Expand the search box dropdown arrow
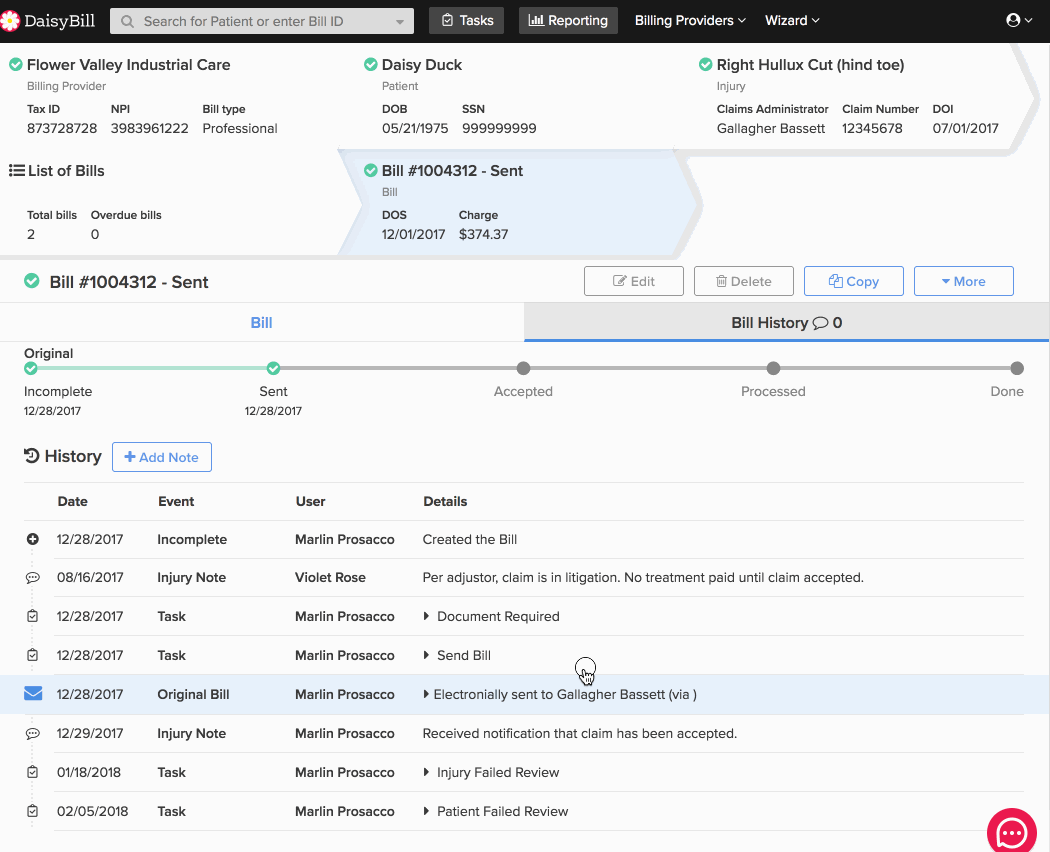The image size is (1050, 852). tap(400, 22)
